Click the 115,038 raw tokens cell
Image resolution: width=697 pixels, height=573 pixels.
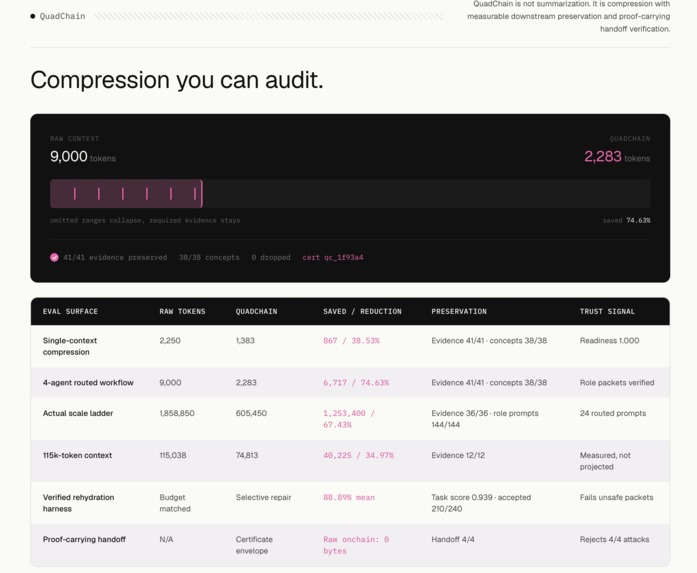pos(173,456)
